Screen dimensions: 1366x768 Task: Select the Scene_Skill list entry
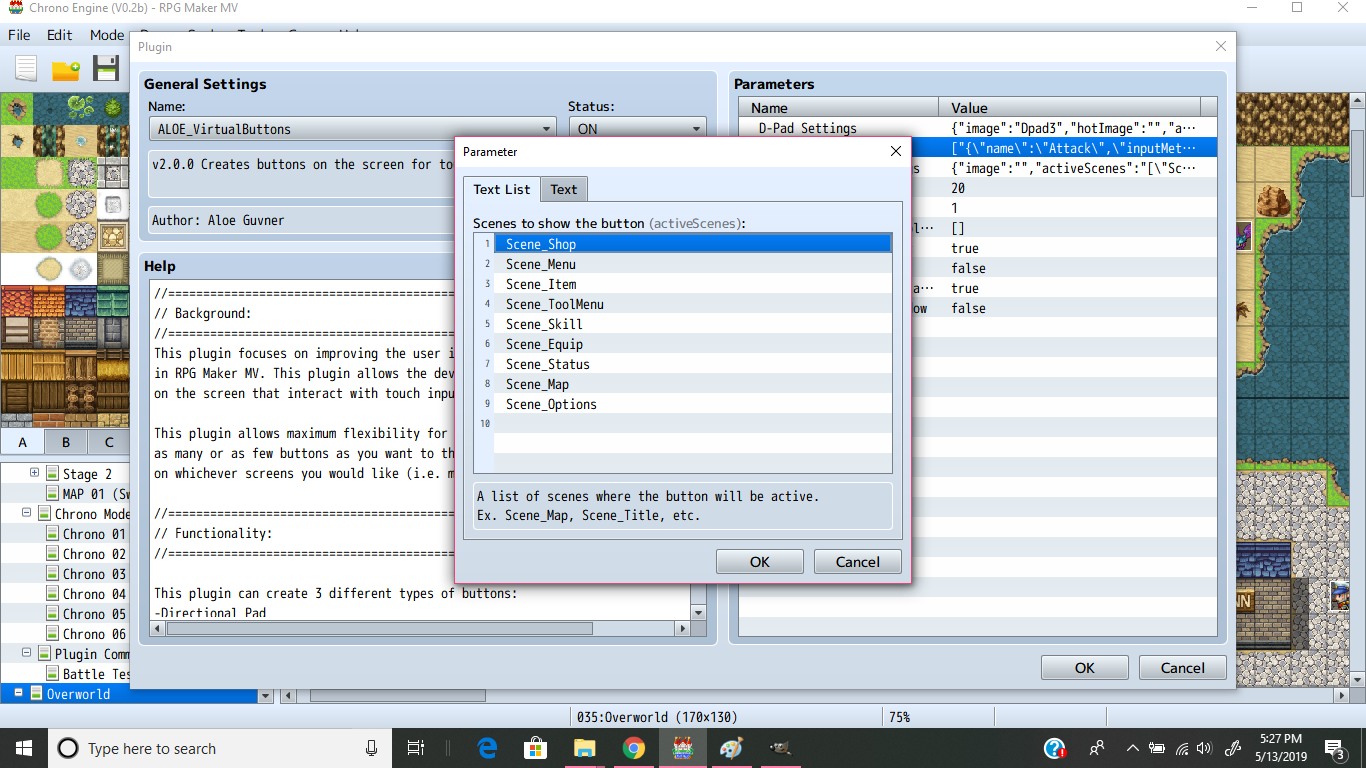[x=692, y=324]
